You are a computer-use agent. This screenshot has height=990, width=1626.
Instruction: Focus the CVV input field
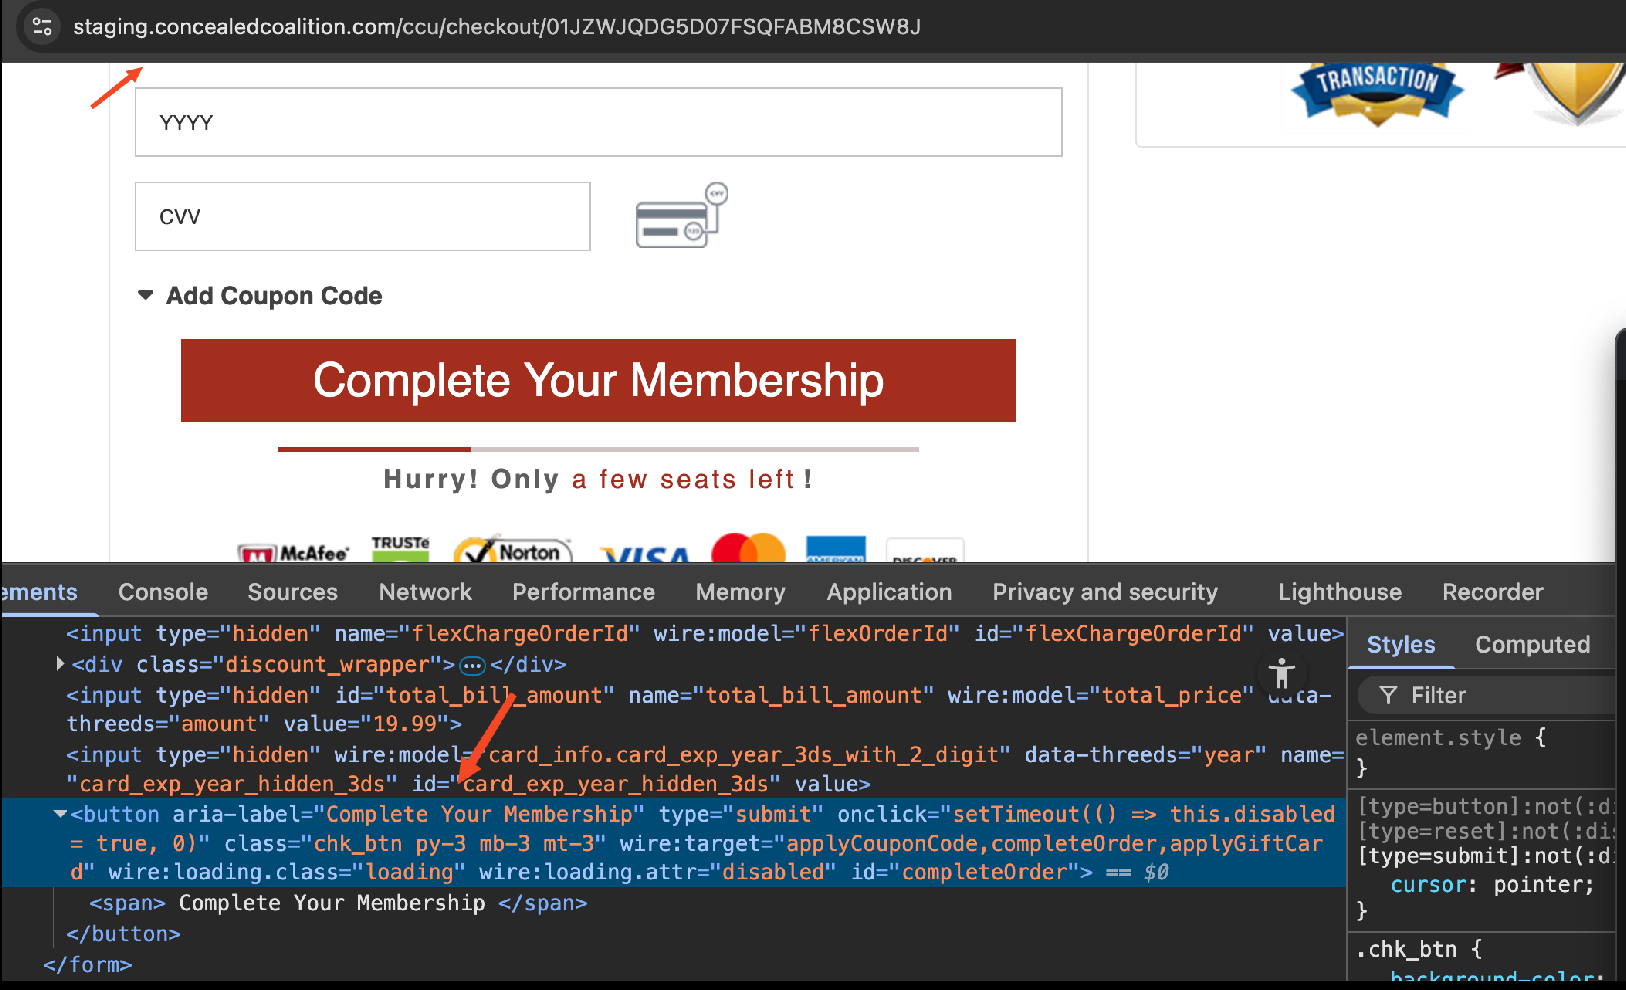[x=362, y=217]
